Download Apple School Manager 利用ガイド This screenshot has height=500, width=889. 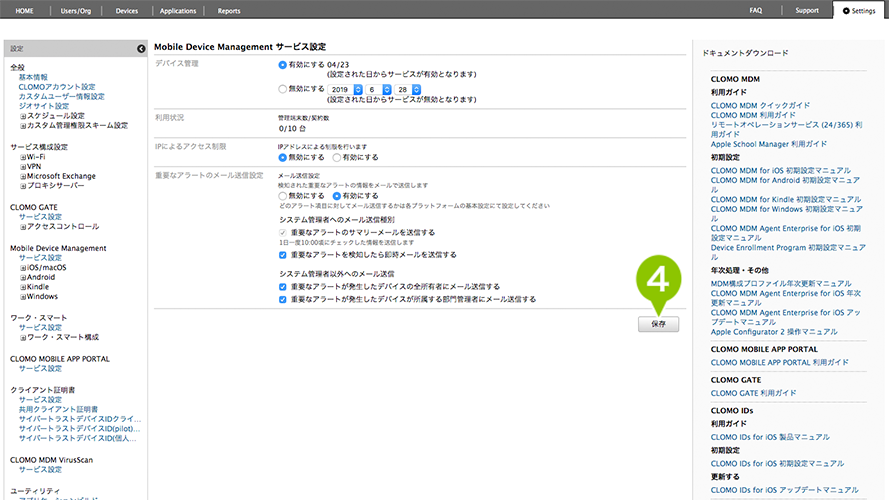(x=769, y=144)
